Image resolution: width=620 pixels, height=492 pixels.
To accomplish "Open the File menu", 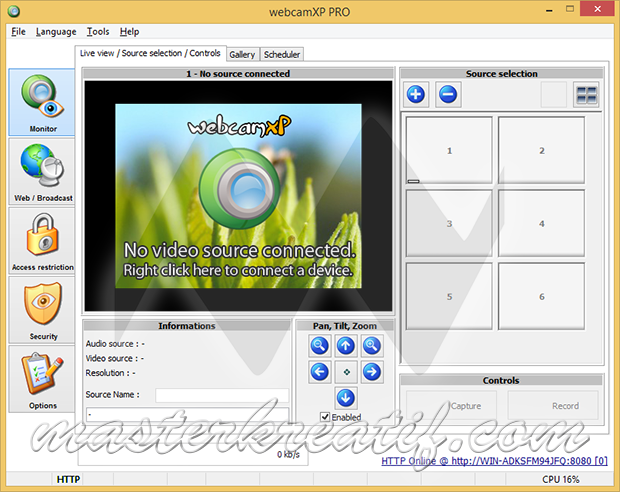I will coord(18,32).
